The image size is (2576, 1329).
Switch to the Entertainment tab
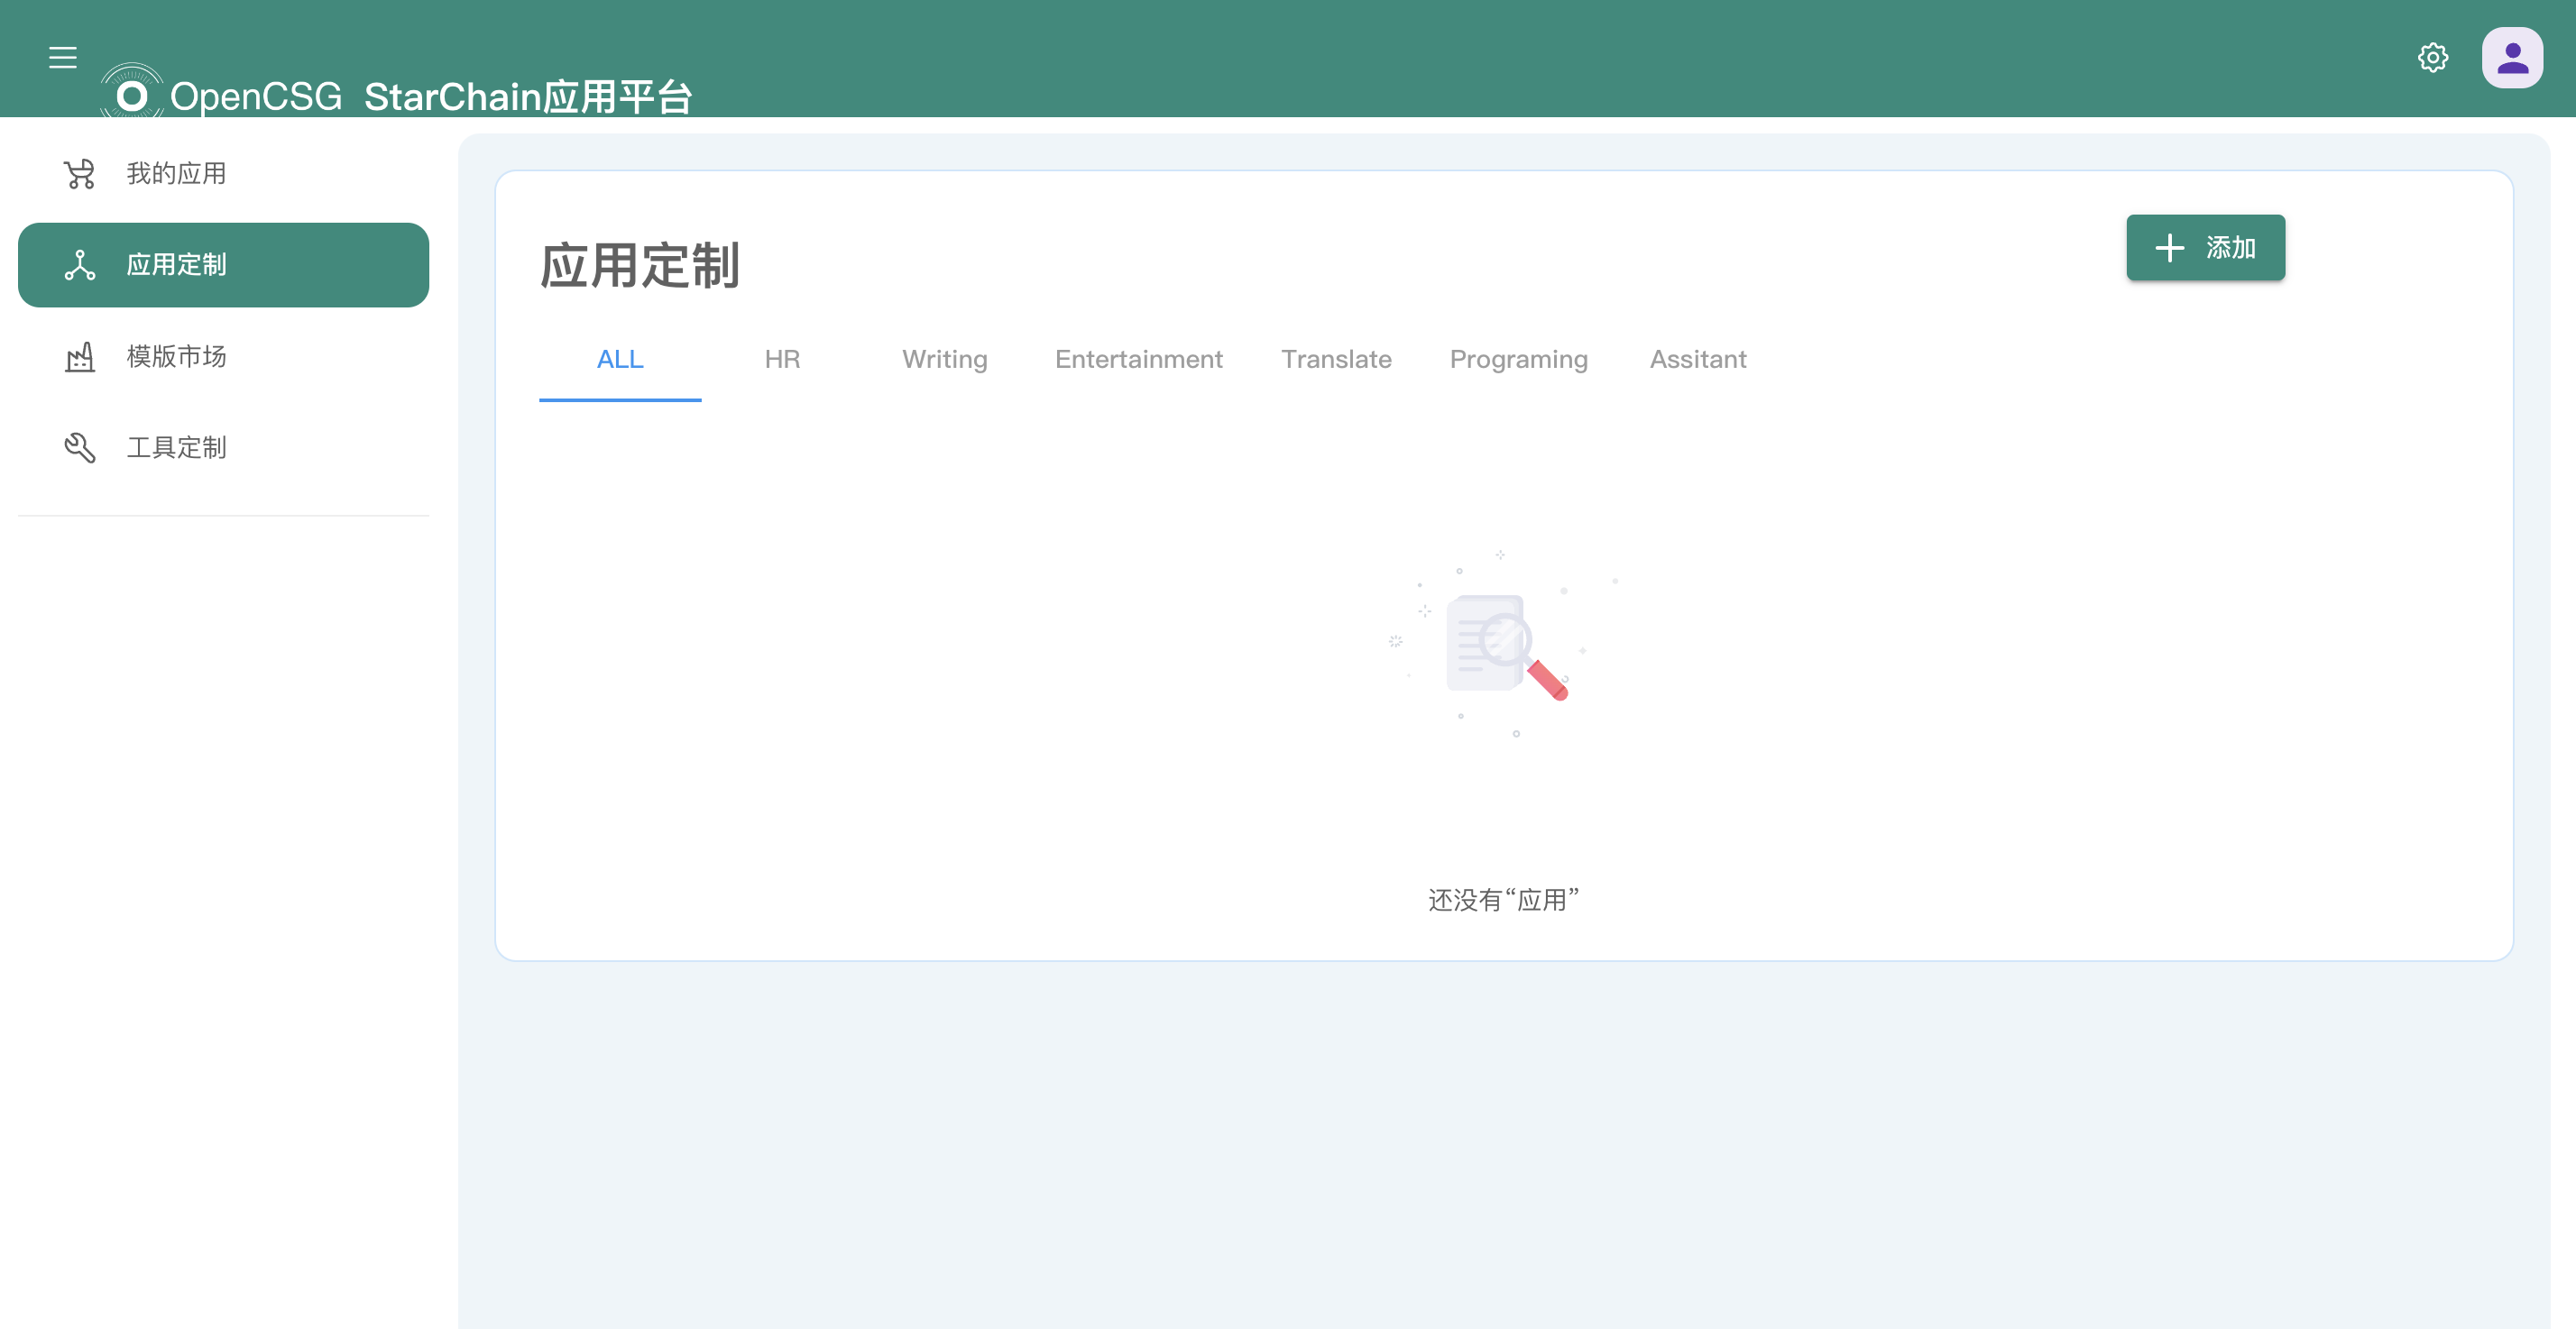pyautogui.click(x=1138, y=360)
